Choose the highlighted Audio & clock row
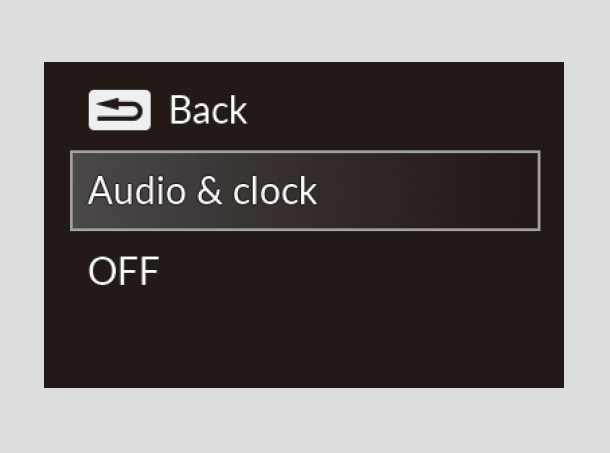Image resolution: width=610 pixels, height=453 pixels. pos(304,190)
